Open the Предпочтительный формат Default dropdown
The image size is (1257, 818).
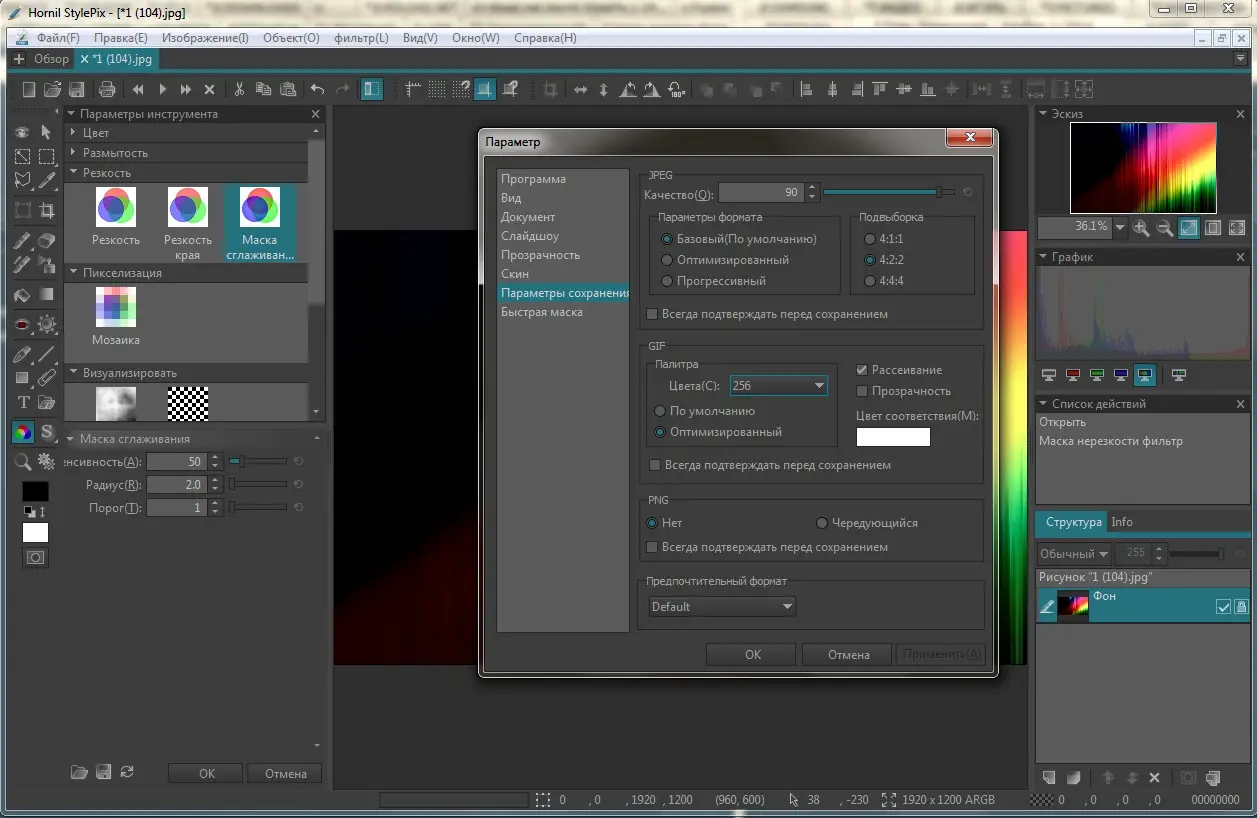point(721,606)
